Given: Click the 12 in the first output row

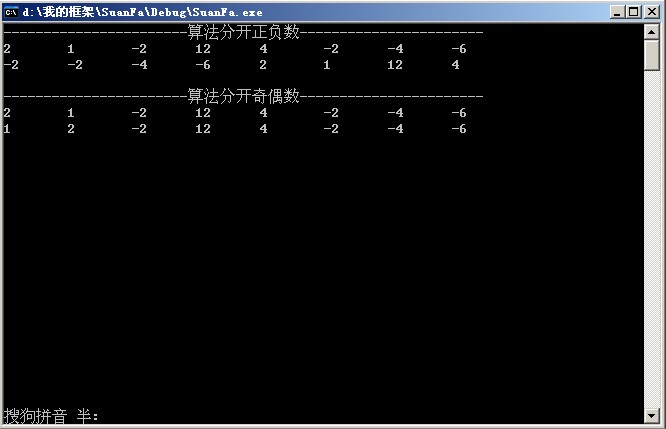Looking at the screenshot, I should click(203, 49).
